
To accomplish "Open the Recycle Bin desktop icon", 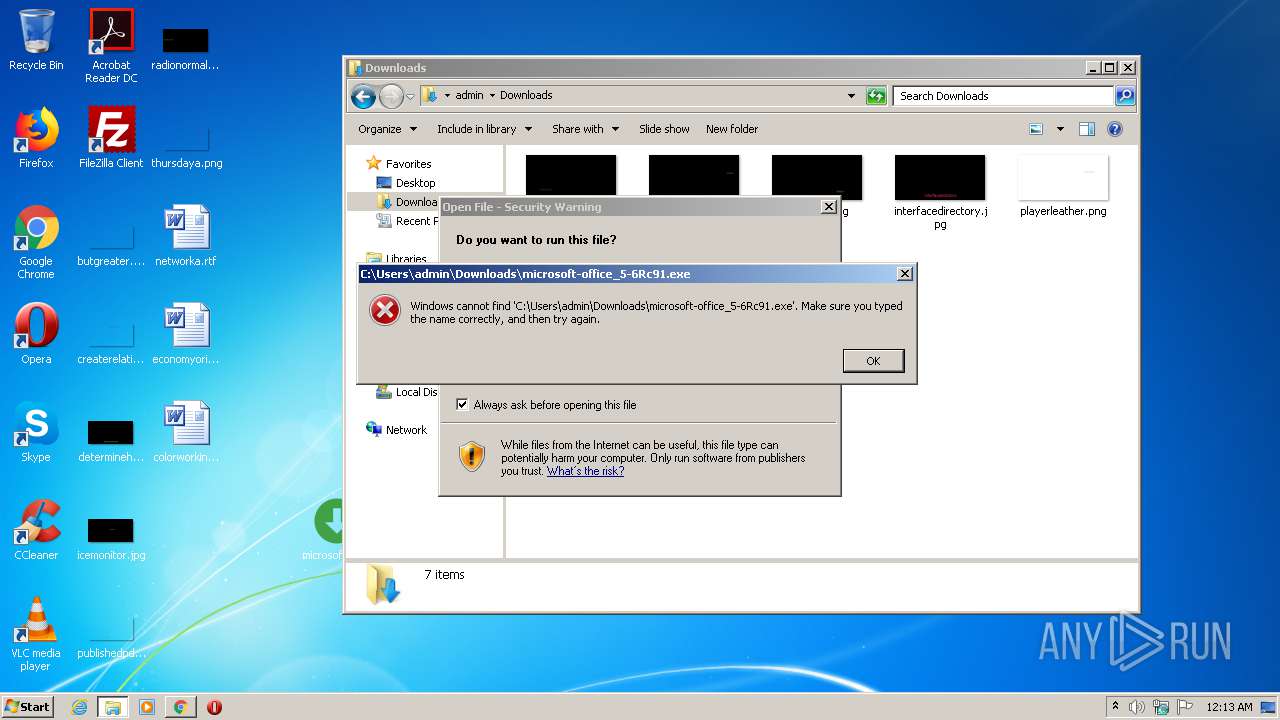I will tap(36, 40).
